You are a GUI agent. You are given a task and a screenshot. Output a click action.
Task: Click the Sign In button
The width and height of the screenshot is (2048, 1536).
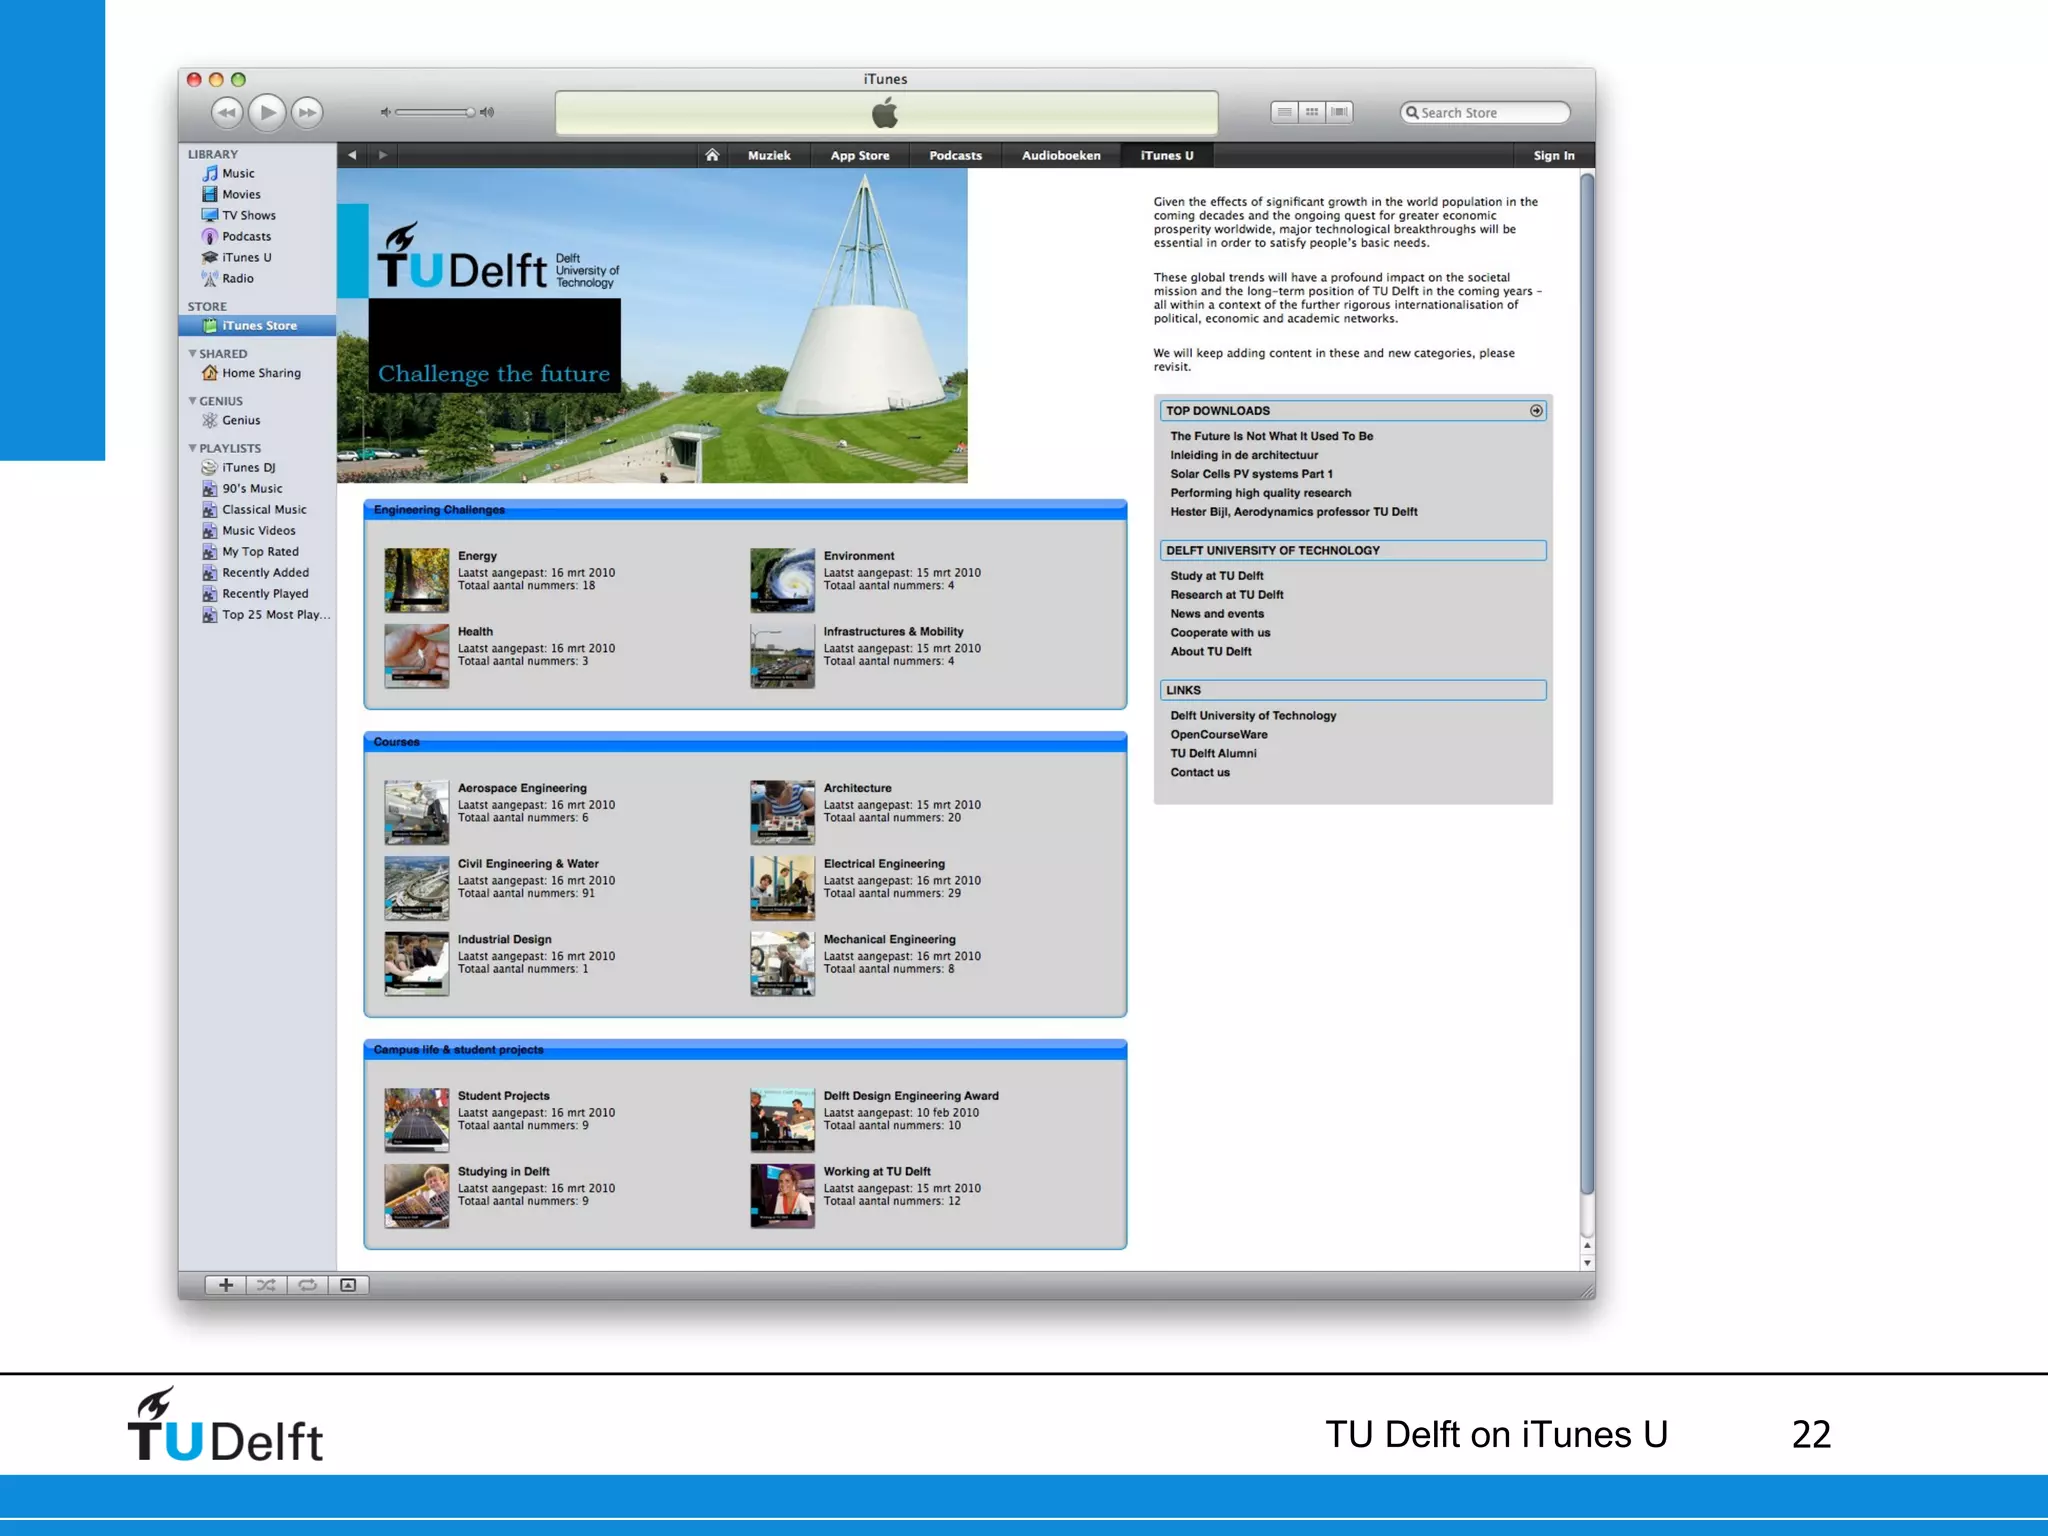click(x=1553, y=155)
